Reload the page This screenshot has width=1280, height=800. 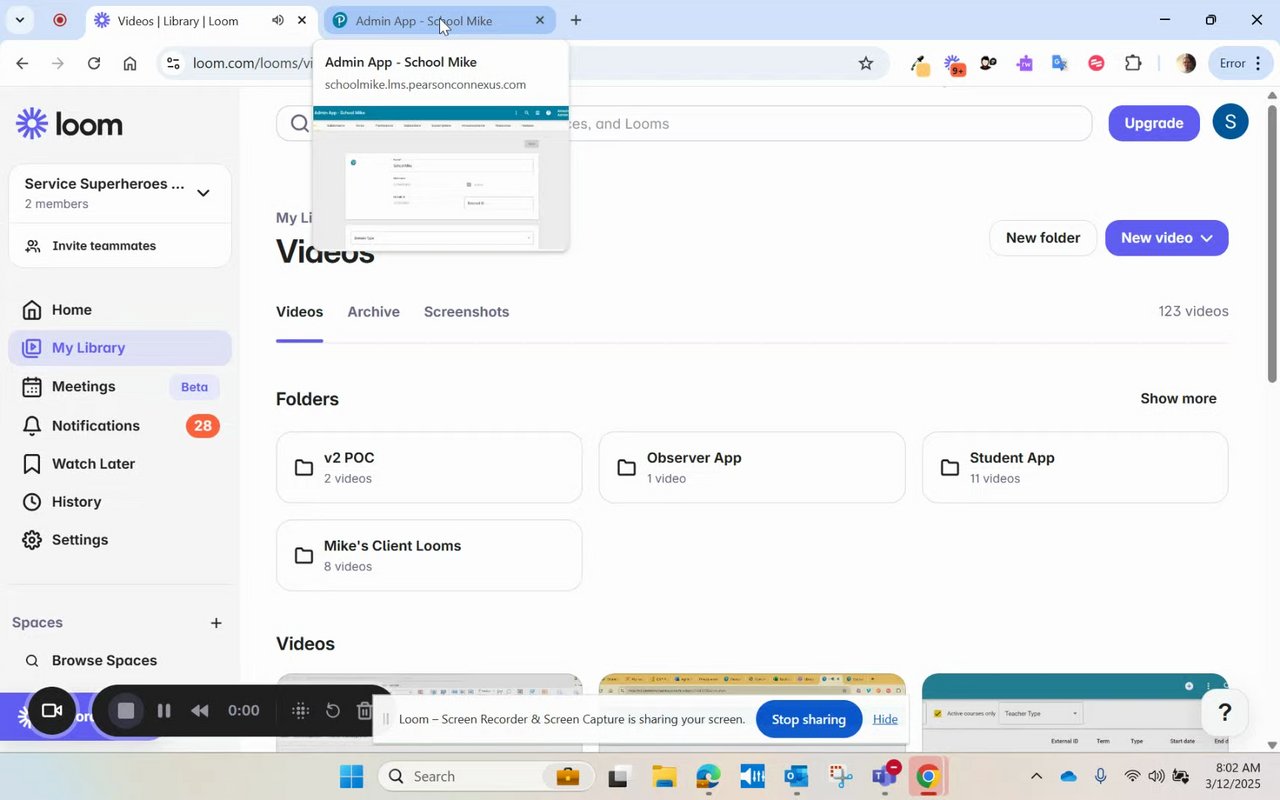pos(94,63)
